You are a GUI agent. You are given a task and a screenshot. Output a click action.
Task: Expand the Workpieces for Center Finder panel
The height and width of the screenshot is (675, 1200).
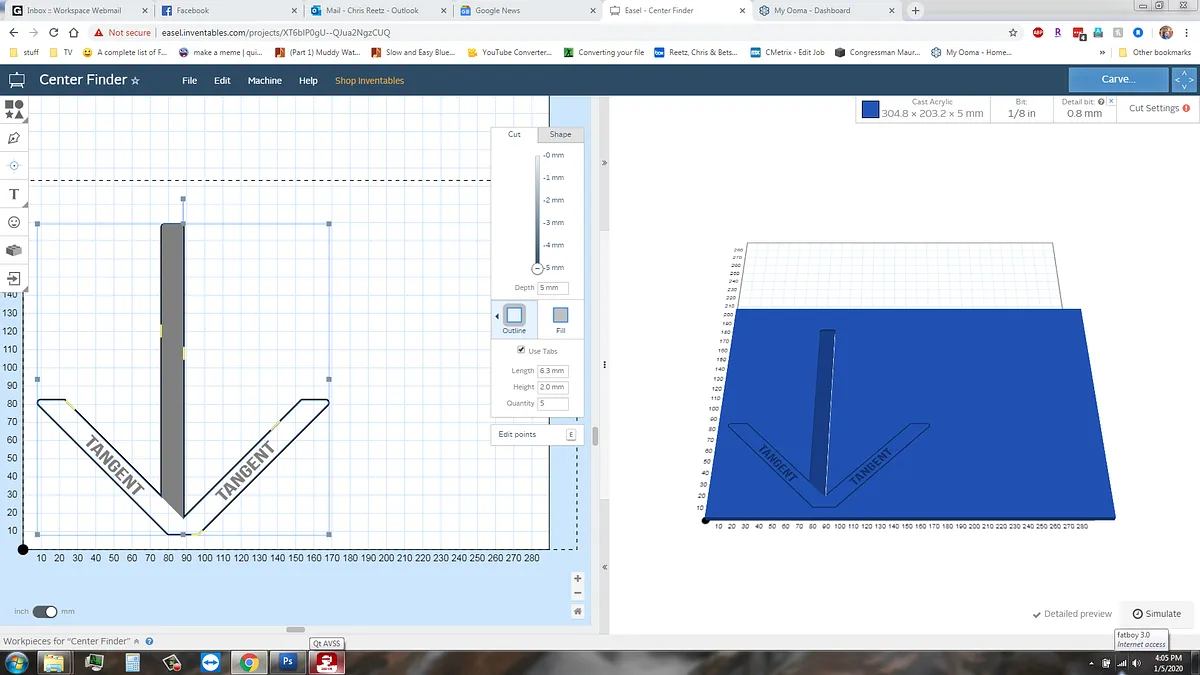pos(138,641)
